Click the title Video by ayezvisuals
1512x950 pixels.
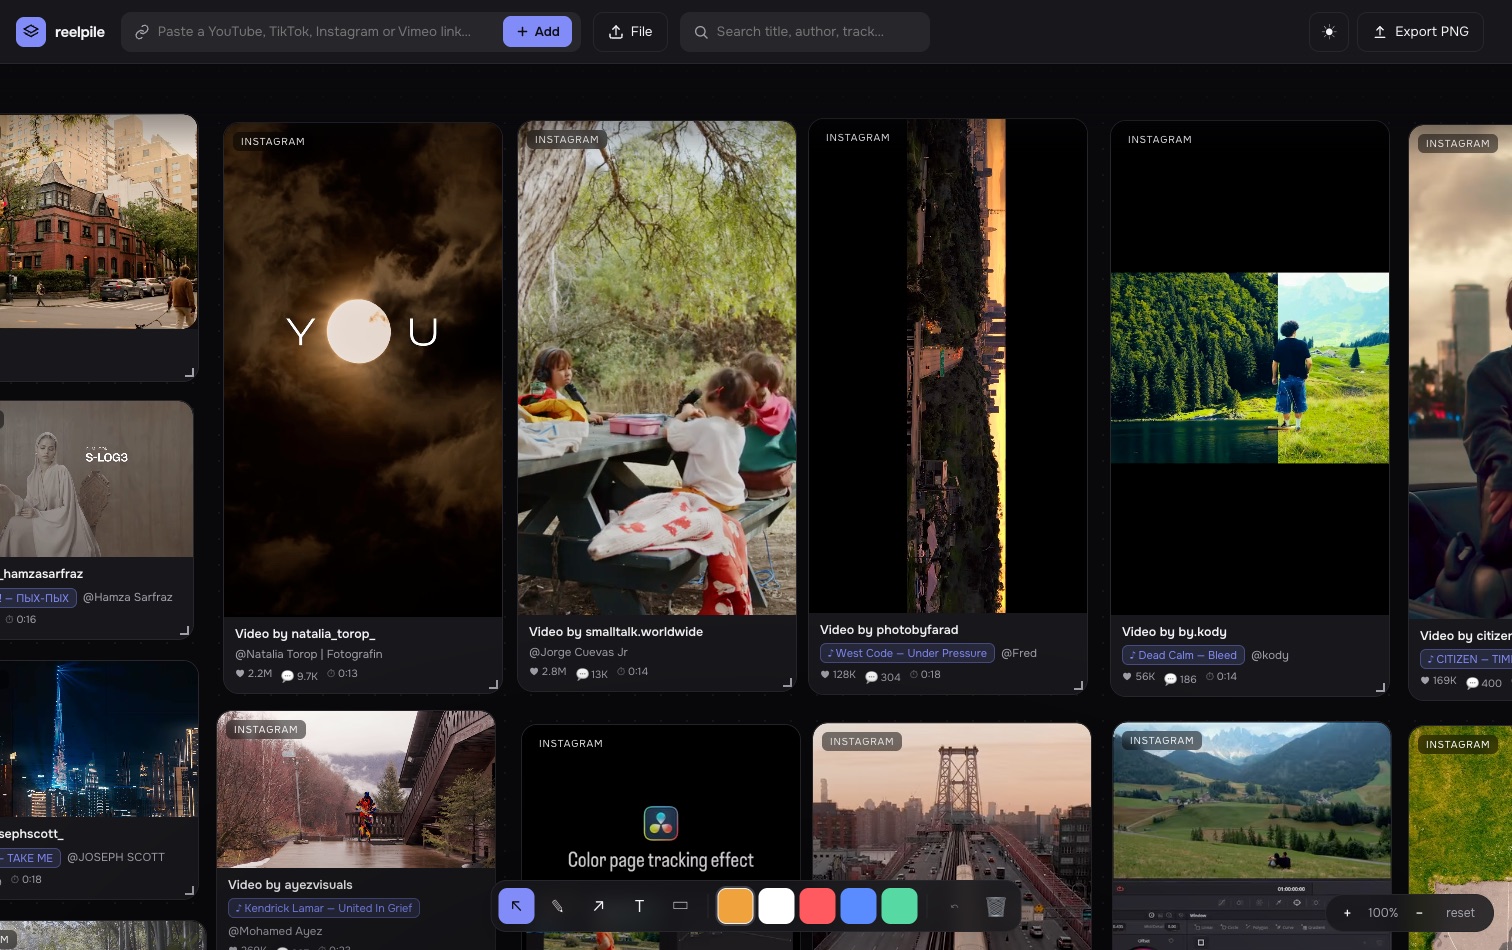(290, 885)
